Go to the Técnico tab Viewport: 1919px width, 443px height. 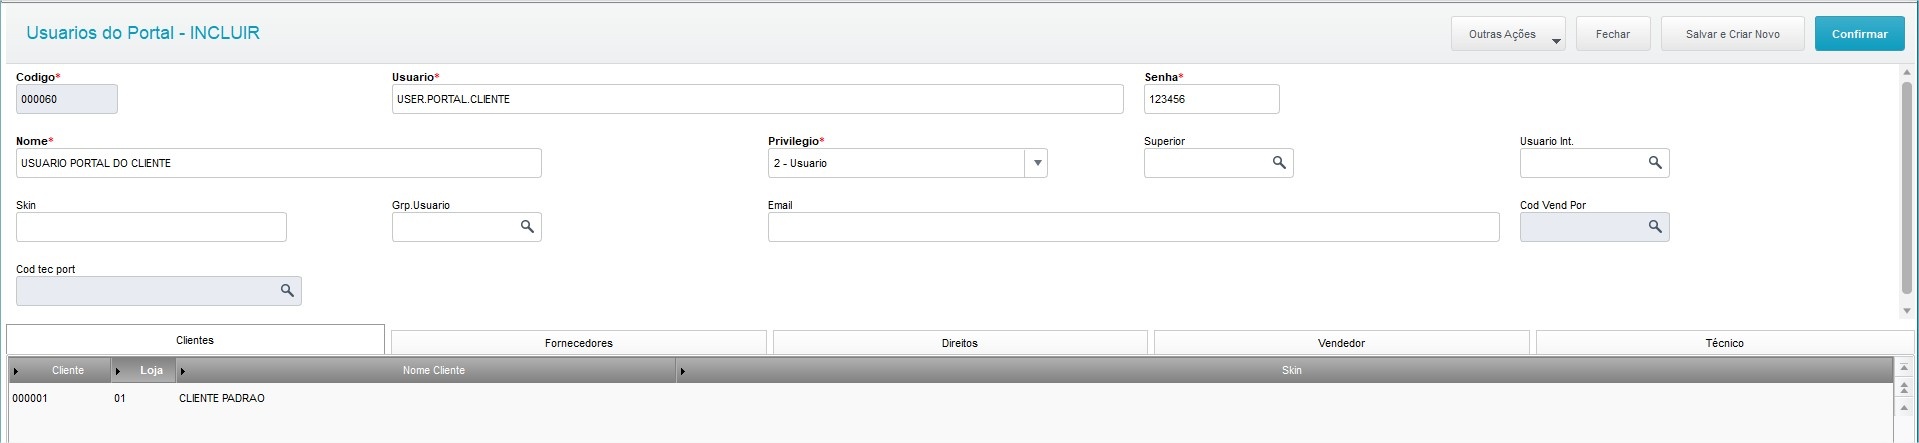point(1724,343)
